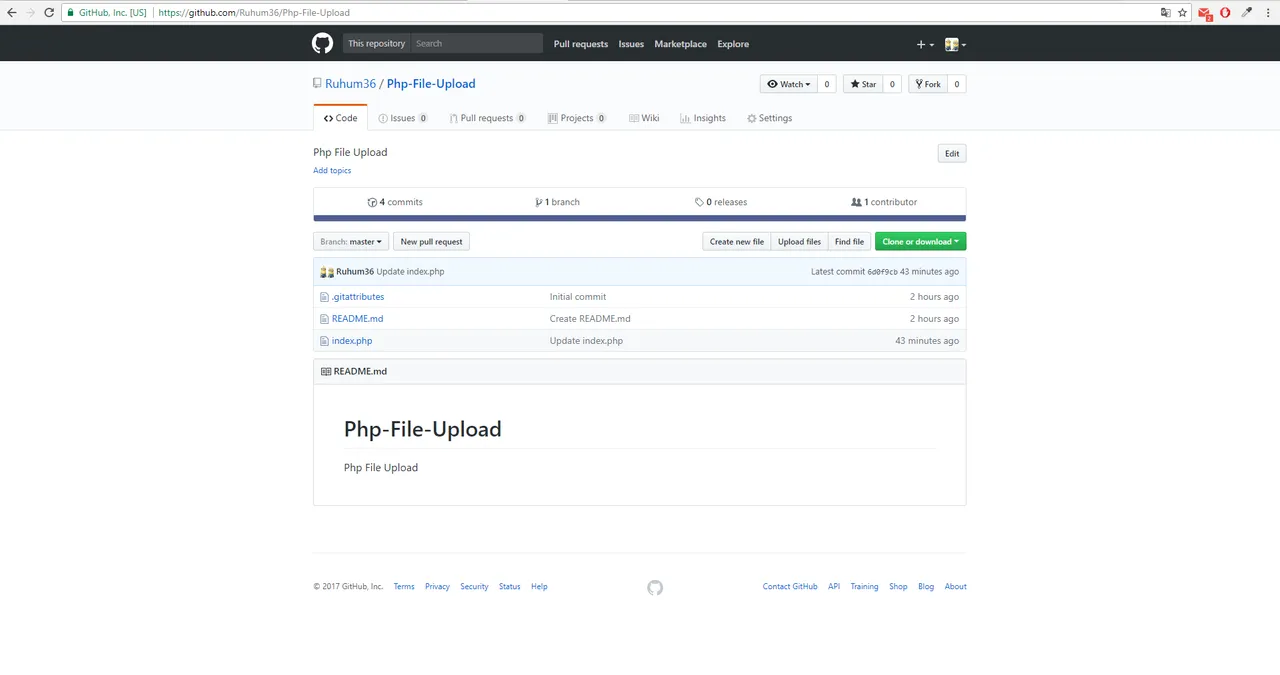View the 1 contributor link
This screenshot has height=675, width=1280.
pyautogui.click(x=884, y=202)
